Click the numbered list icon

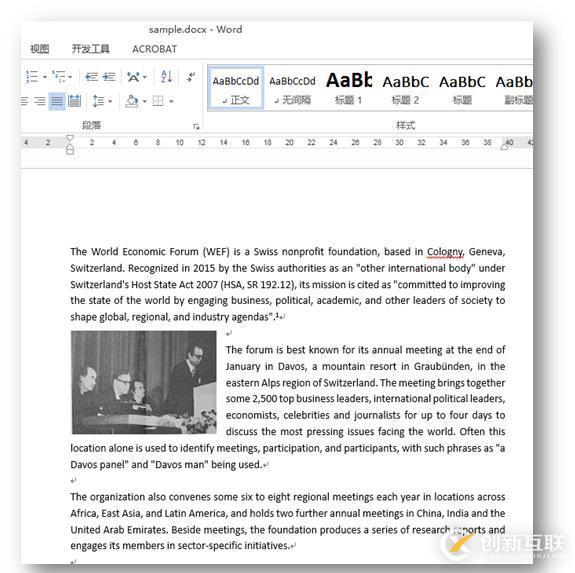pyautogui.click(x=32, y=77)
